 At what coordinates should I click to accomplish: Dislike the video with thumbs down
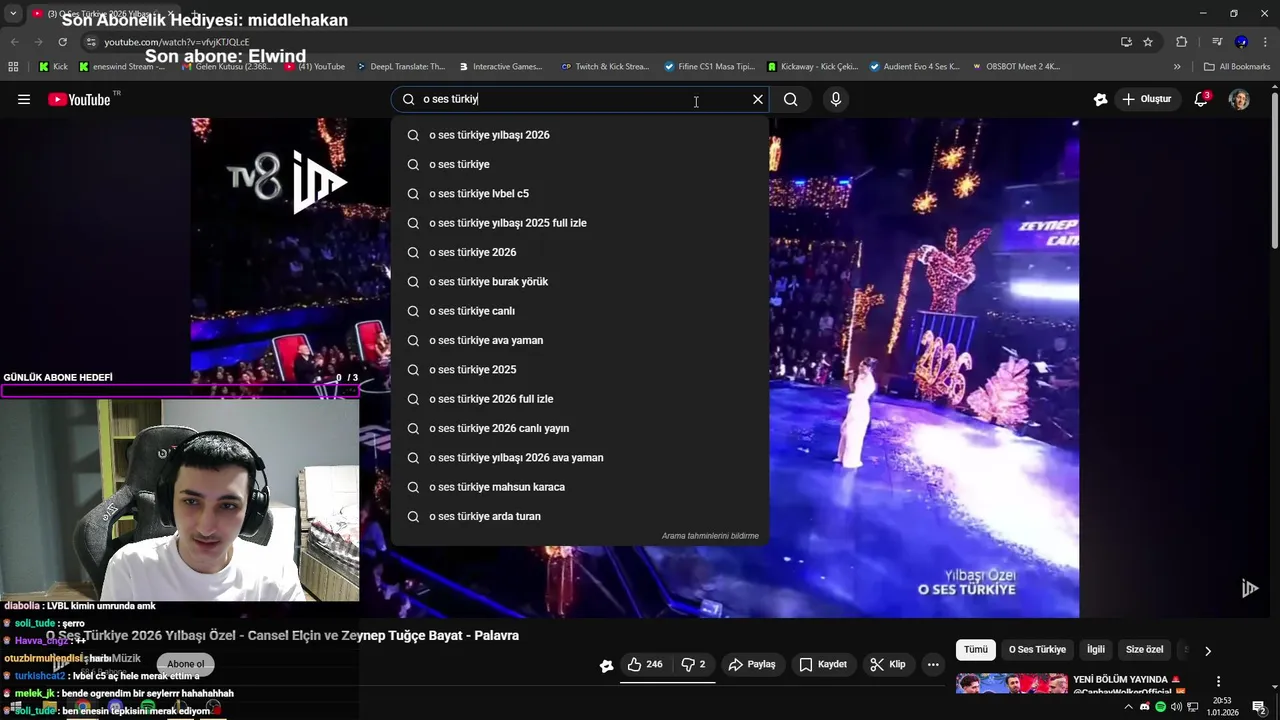(694, 664)
